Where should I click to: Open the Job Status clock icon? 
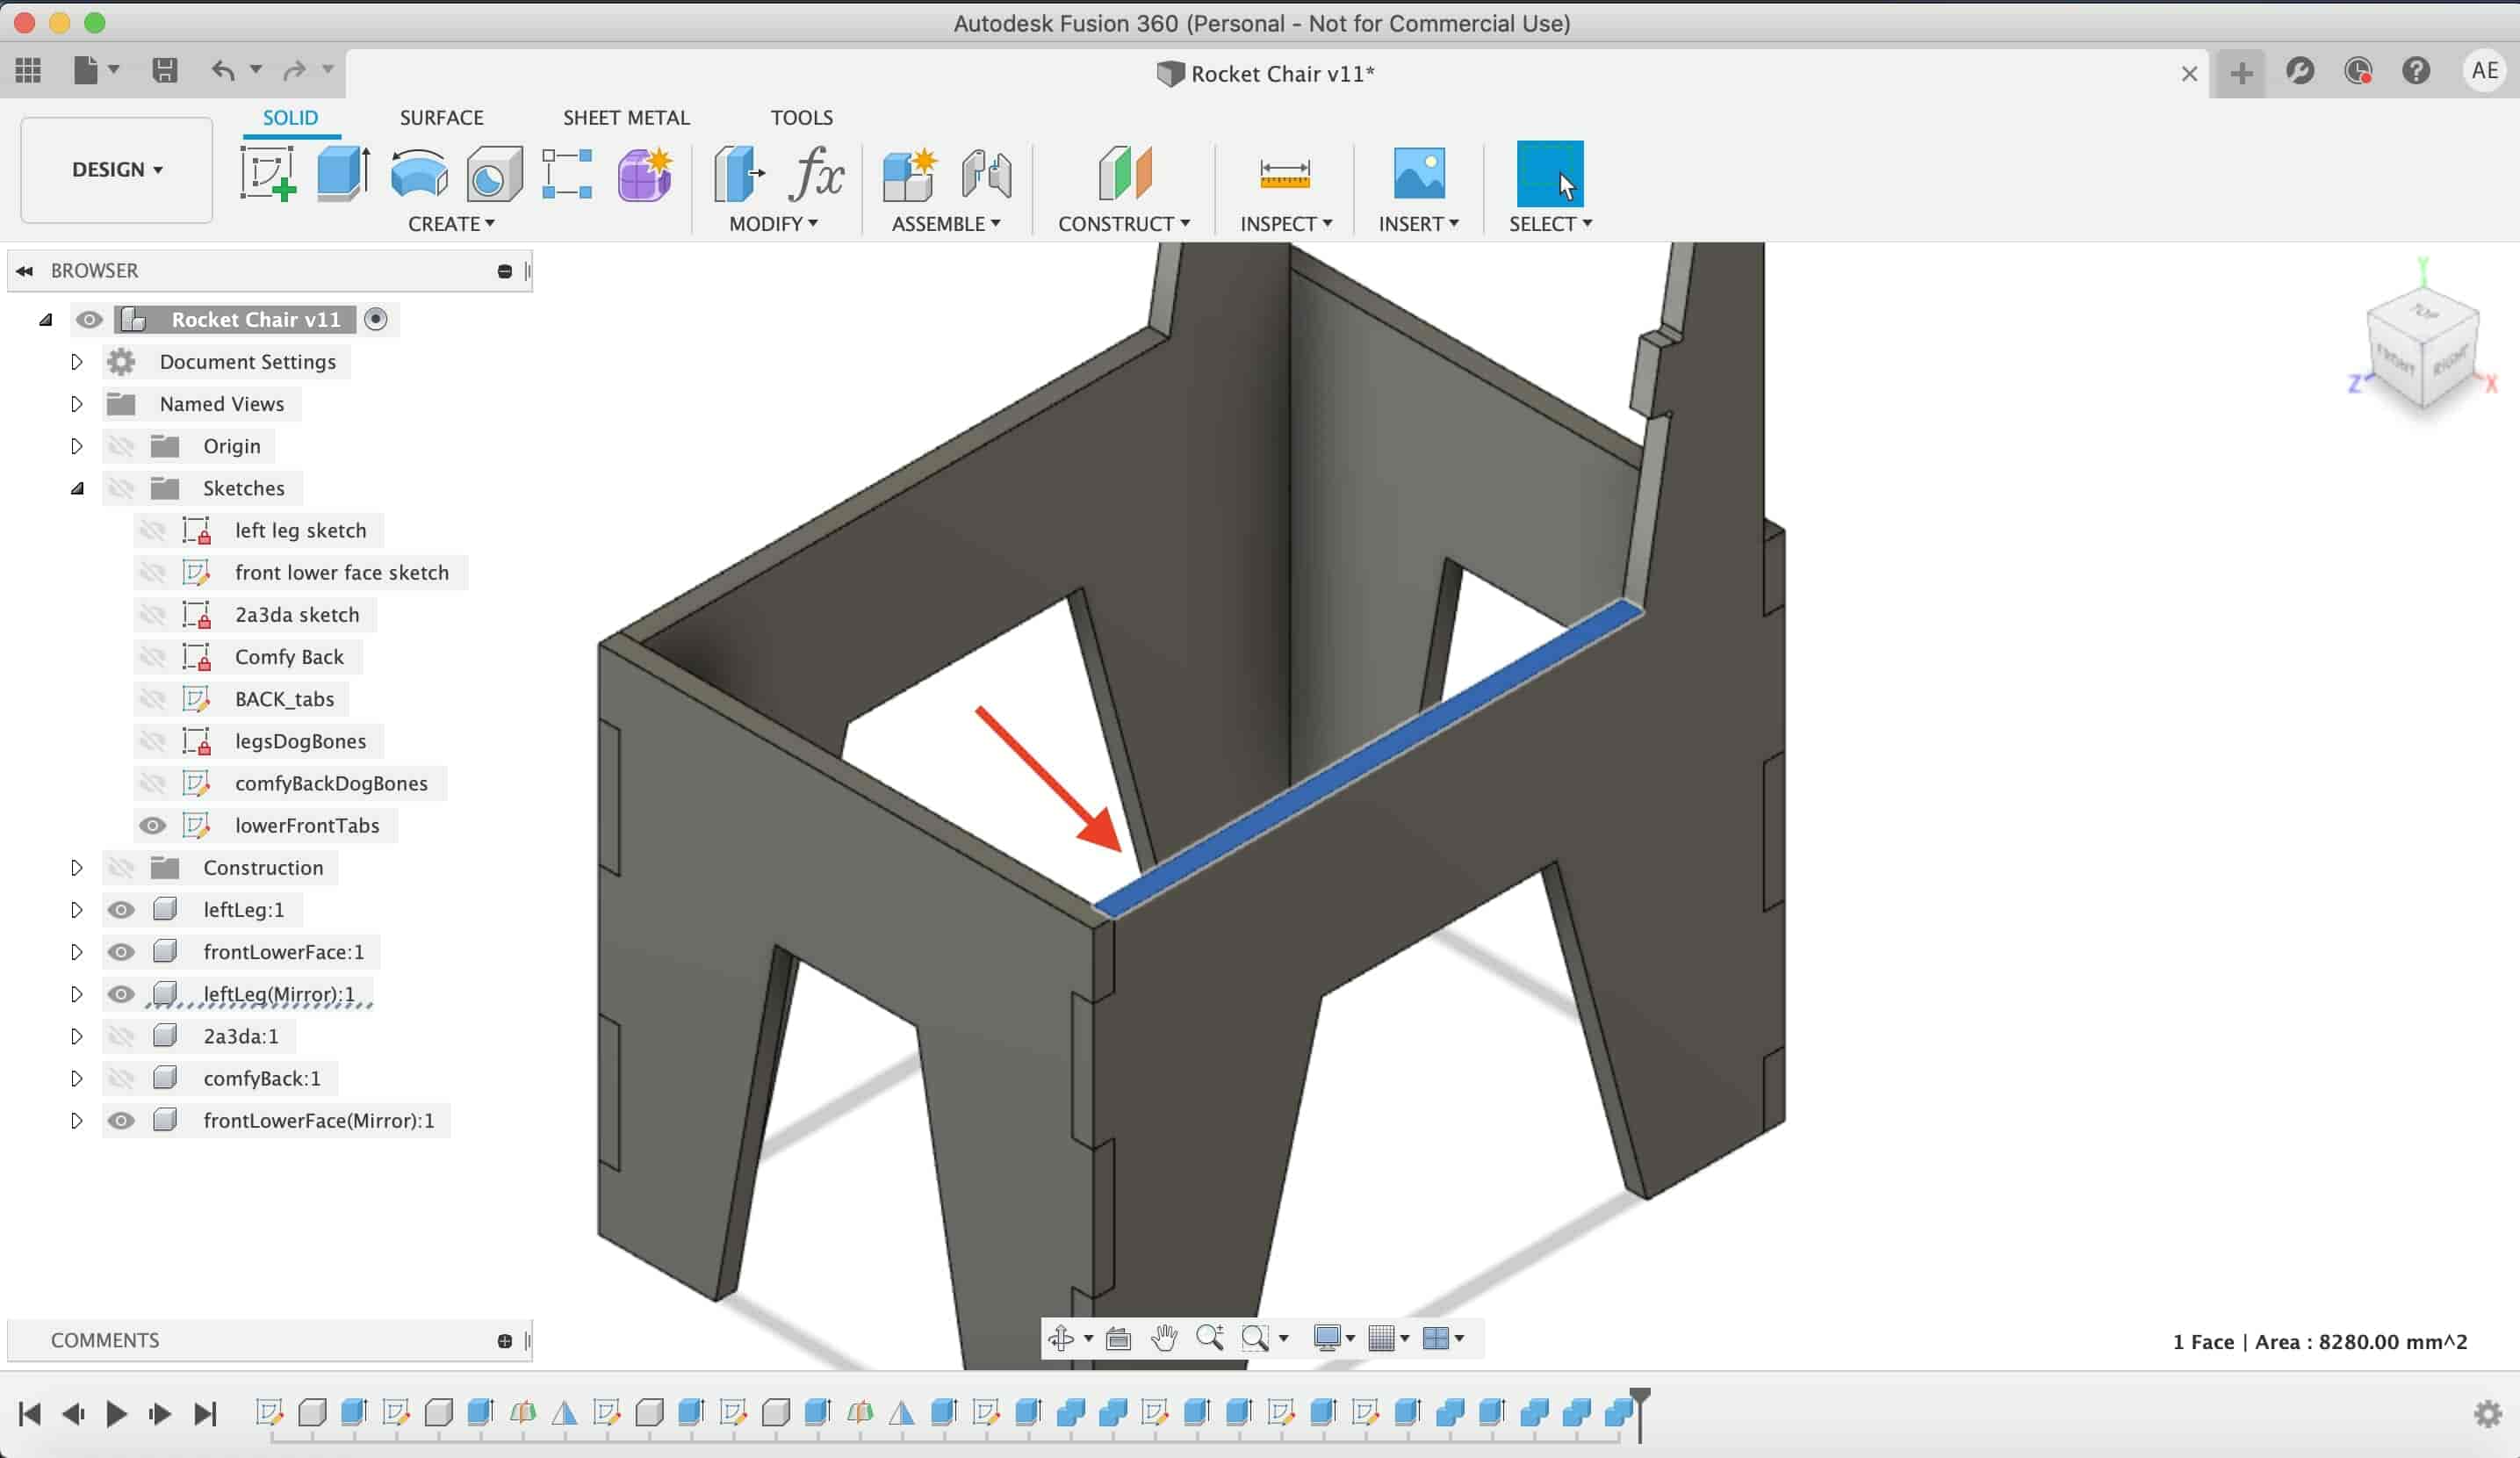click(2358, 70)
